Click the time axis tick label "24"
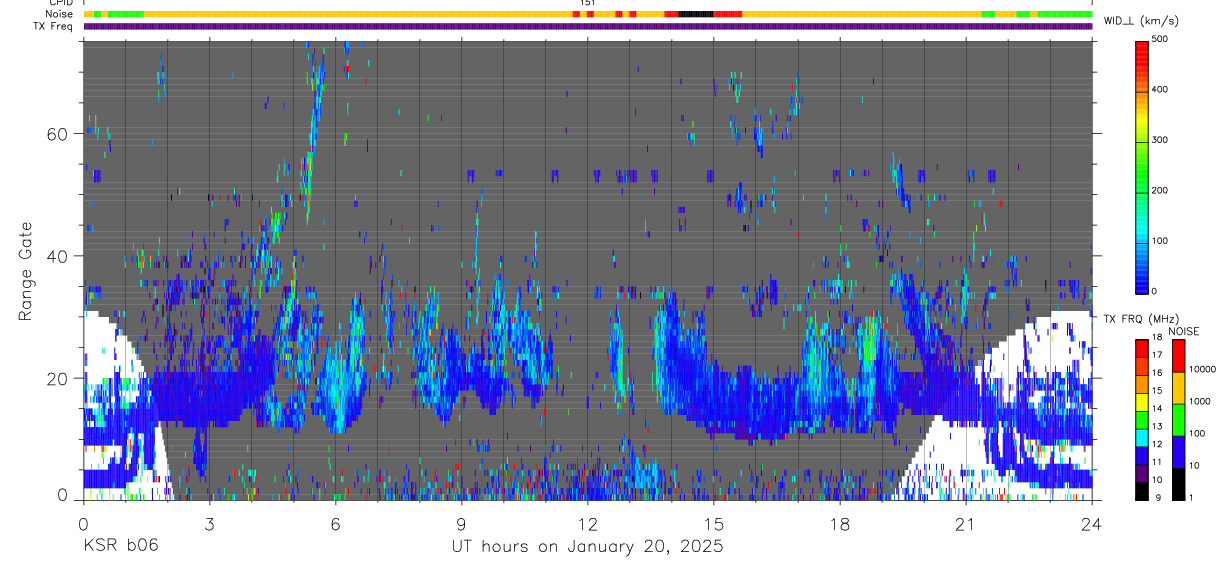Image resolution: width=1228 pixels, height=567 pixels. 1091,523
